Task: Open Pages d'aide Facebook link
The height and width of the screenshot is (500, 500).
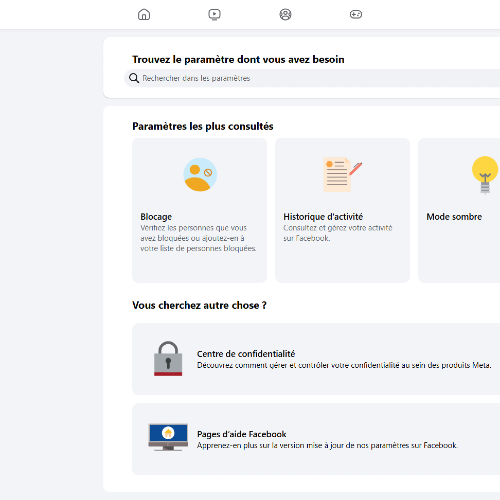Action: tap(242, 434)
